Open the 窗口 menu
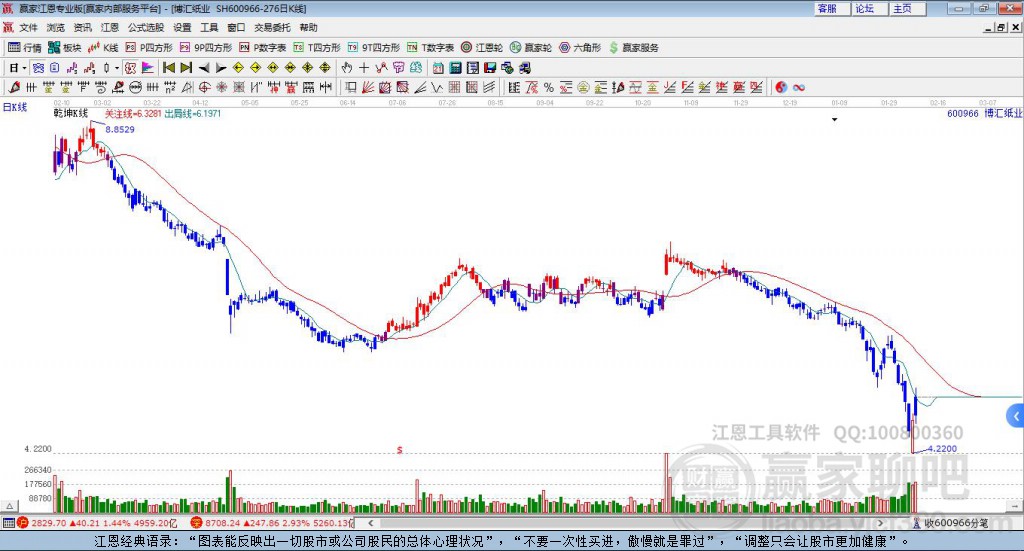This screenshot has width=1024, height=551. point(236,27)
